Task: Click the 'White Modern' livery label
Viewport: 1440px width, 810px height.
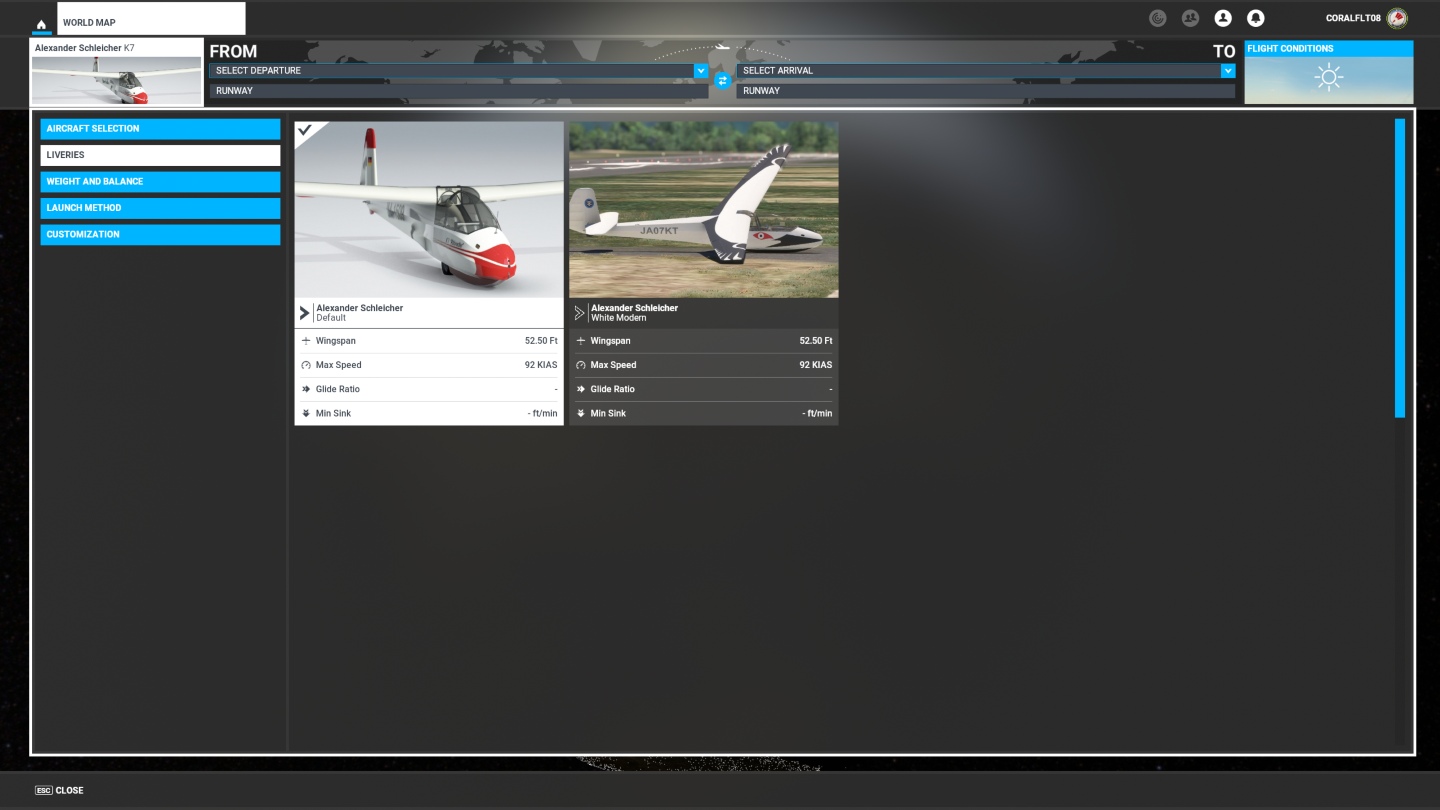Action: point(618,318)
